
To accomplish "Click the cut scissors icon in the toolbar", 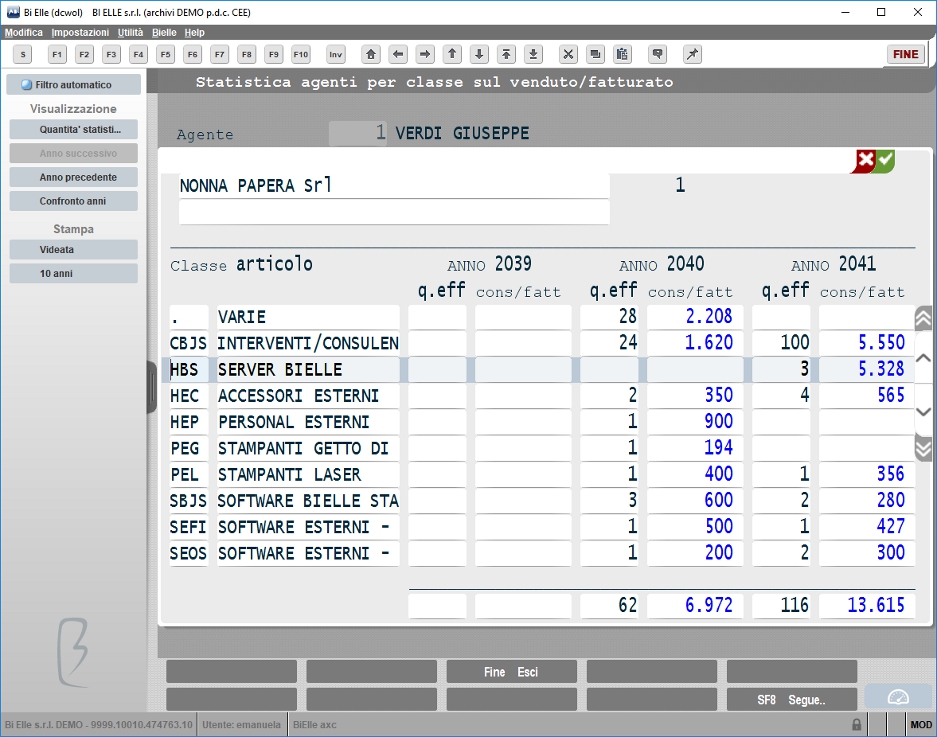I will 568,54.
